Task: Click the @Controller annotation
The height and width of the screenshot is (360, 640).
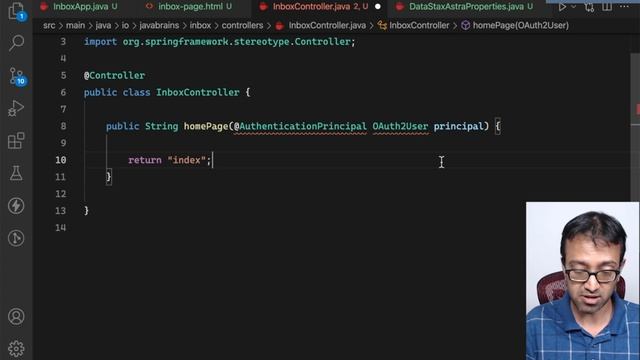Action: 114,76
